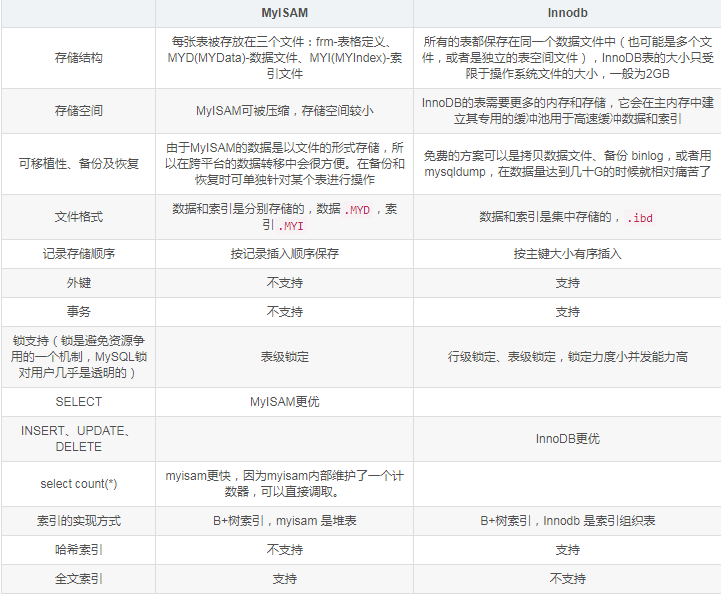This screenshot has width=721, height=598.
Task: Click the 按主键大小有序插入 cell
Action: click(x=567, y=254)
